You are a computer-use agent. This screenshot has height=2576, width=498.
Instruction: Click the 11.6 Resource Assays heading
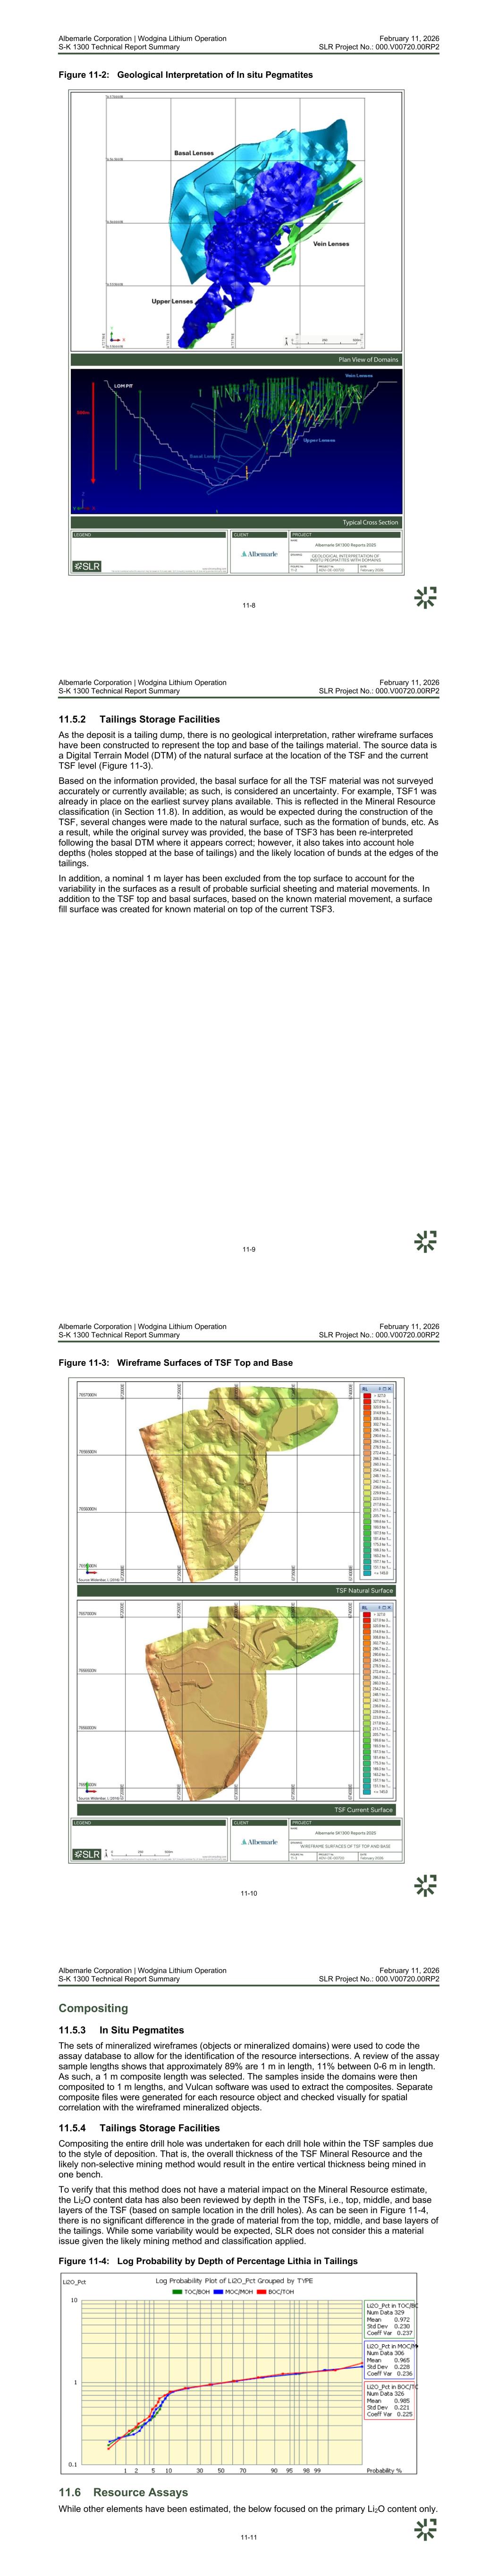pyautogui.click(x=123, y=2492)
